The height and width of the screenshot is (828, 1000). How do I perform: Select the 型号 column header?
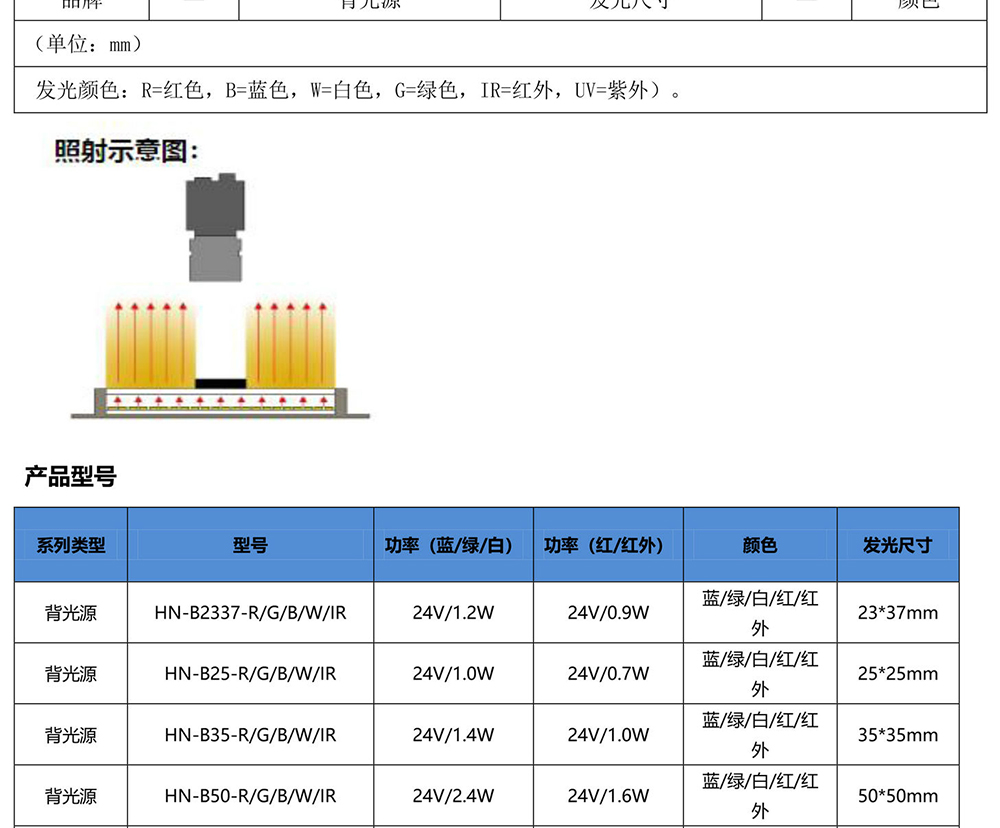[250, 545]
